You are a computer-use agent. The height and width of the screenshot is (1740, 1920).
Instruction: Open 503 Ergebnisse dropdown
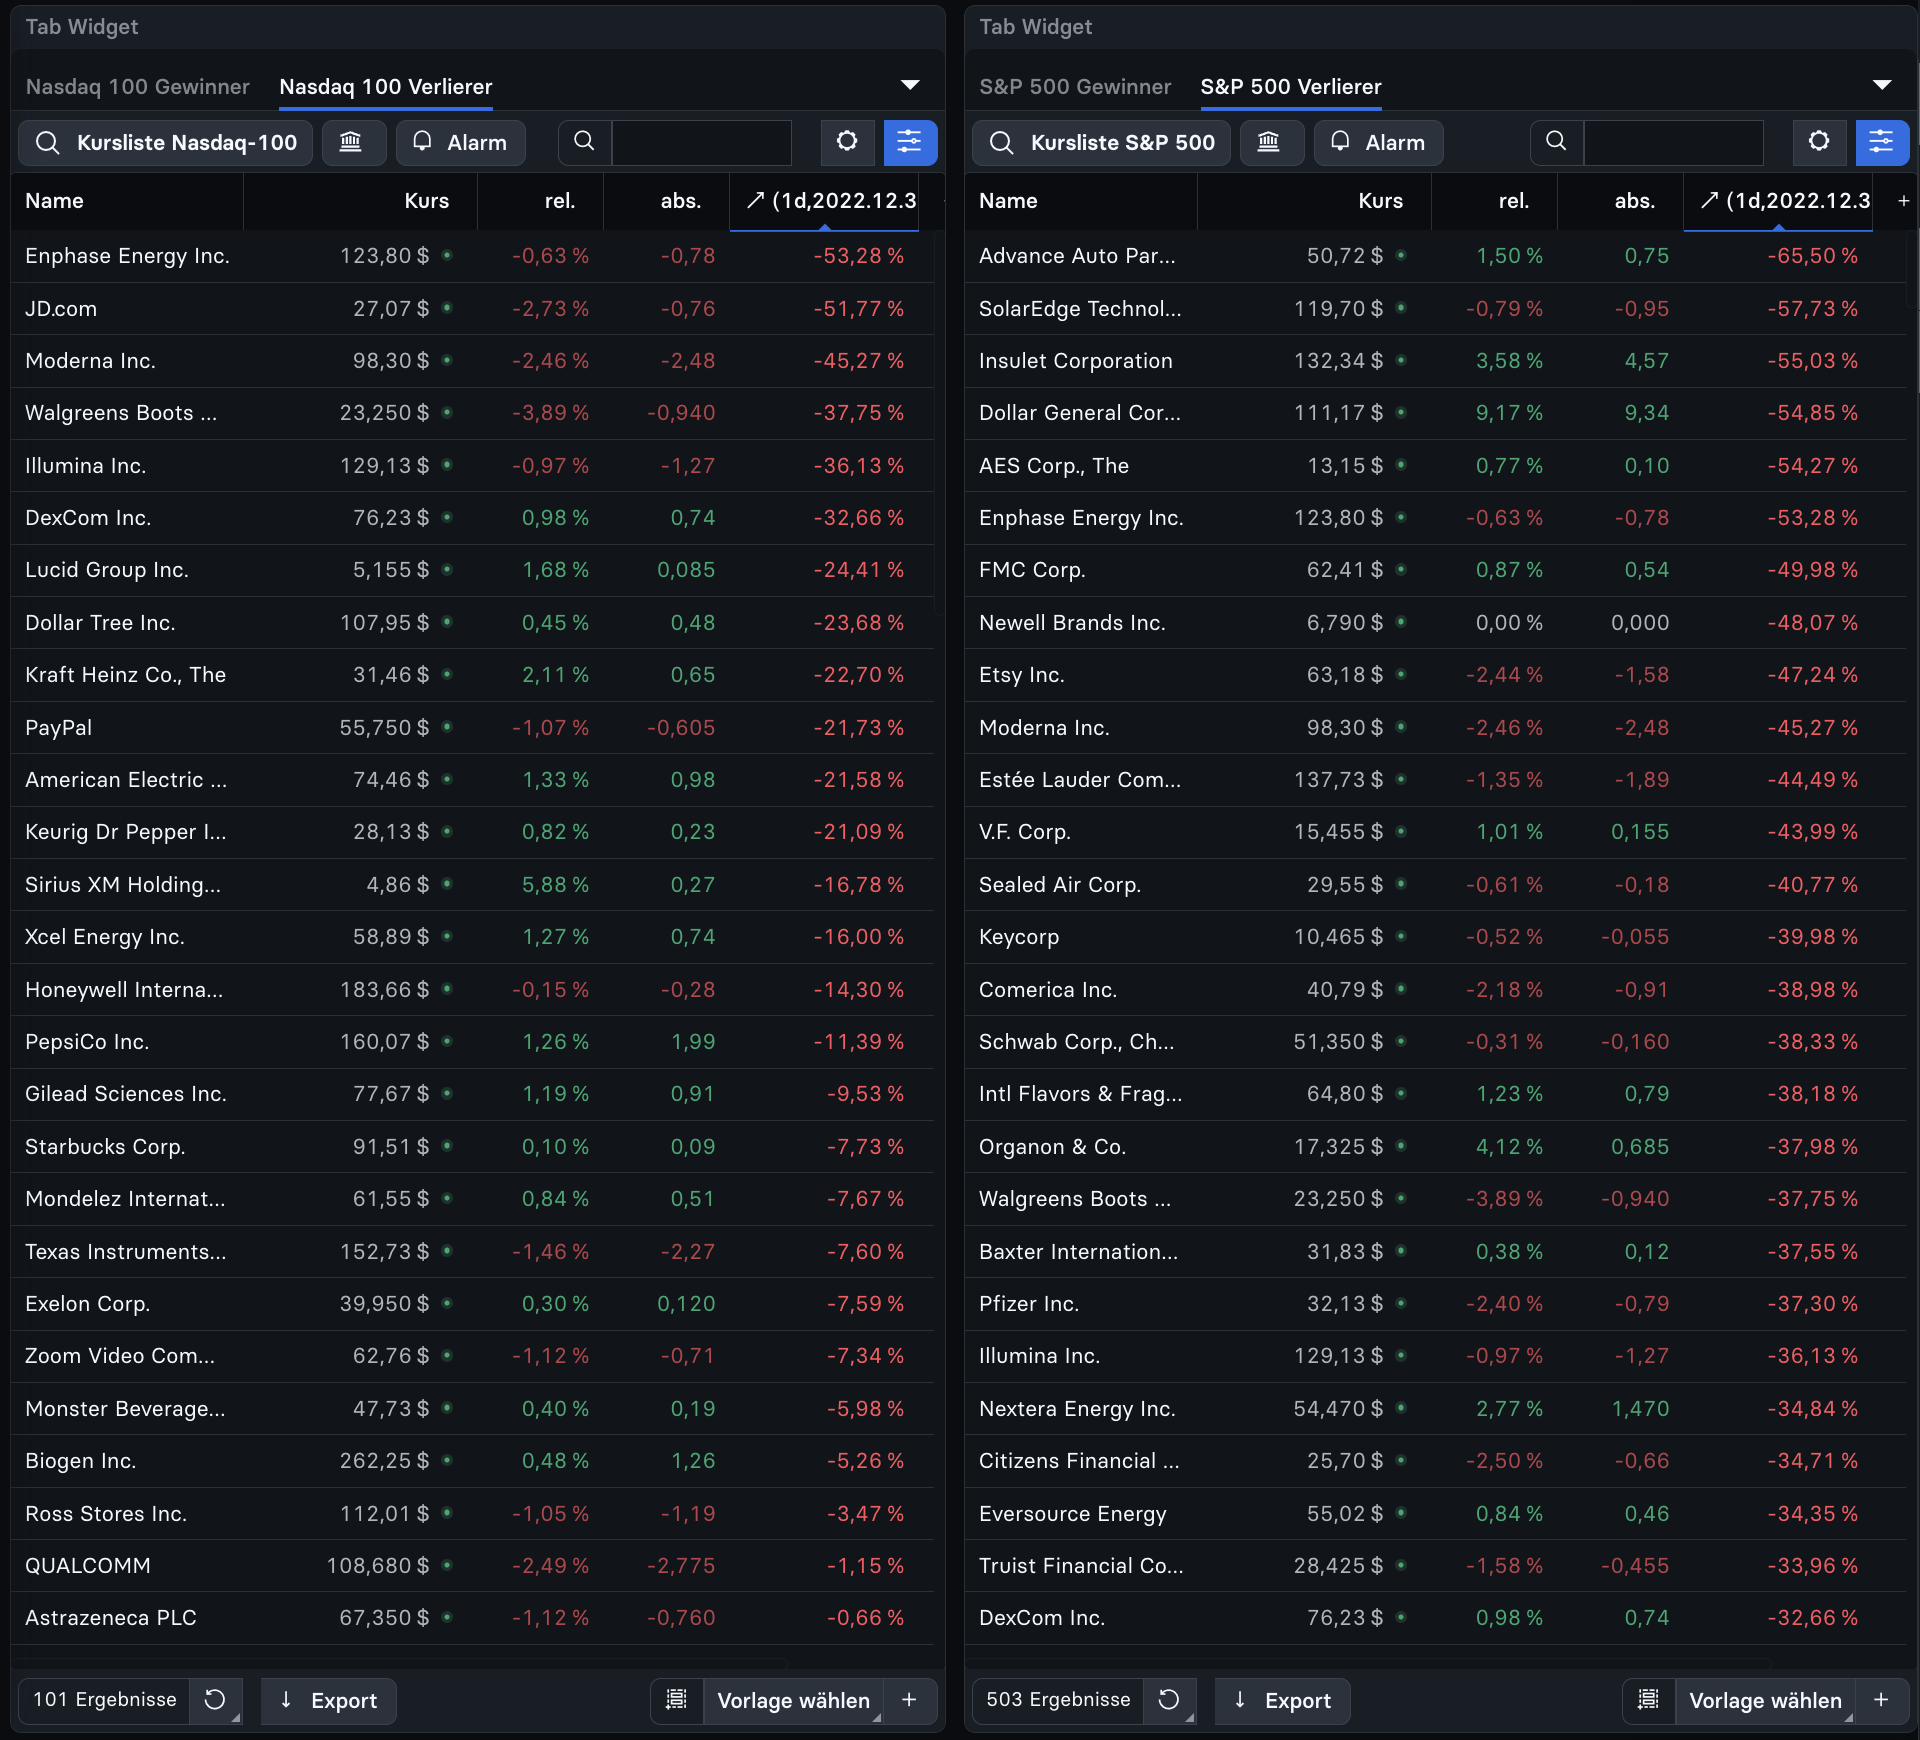(1059, 1700)
